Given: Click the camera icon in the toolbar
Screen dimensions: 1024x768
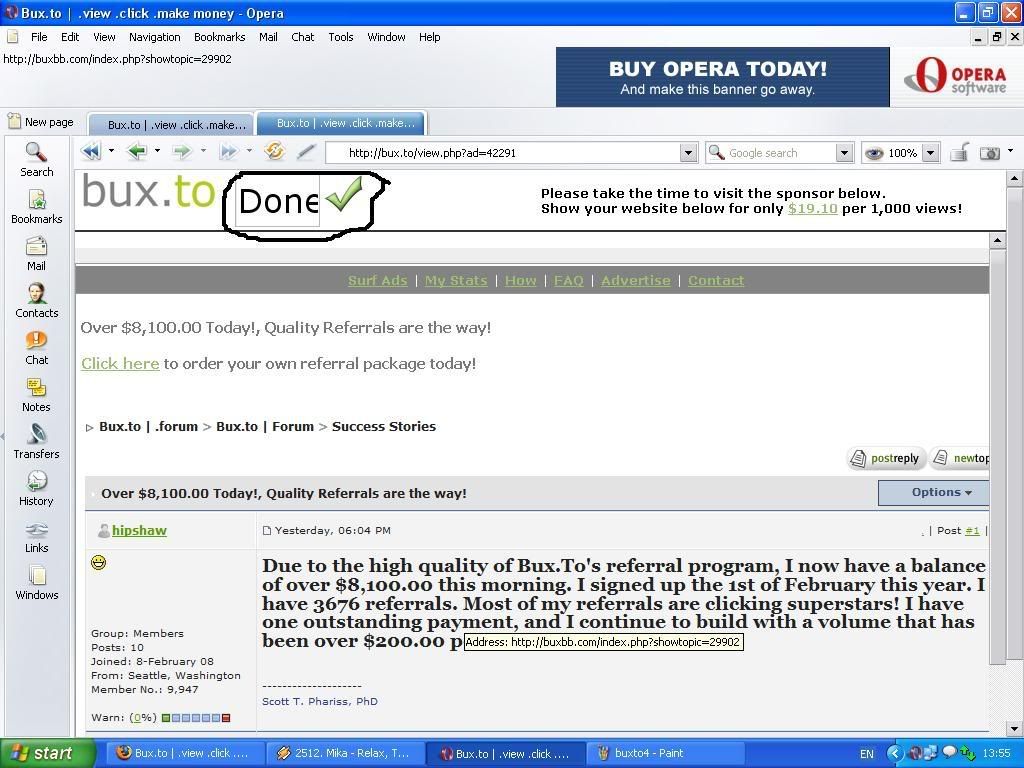Looking at the screenshot, I should [x=989, y=153].
